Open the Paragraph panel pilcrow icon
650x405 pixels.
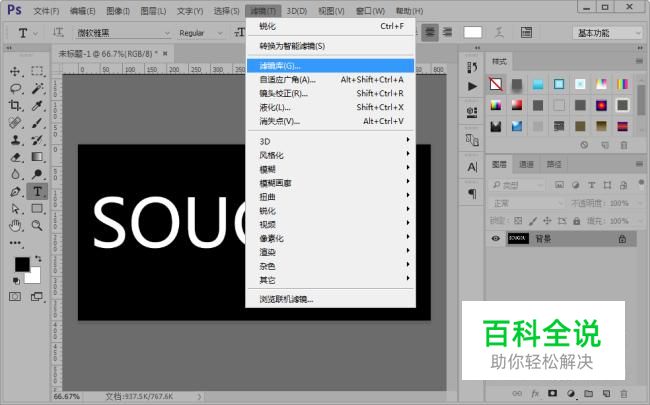click(x=472, y=194)
